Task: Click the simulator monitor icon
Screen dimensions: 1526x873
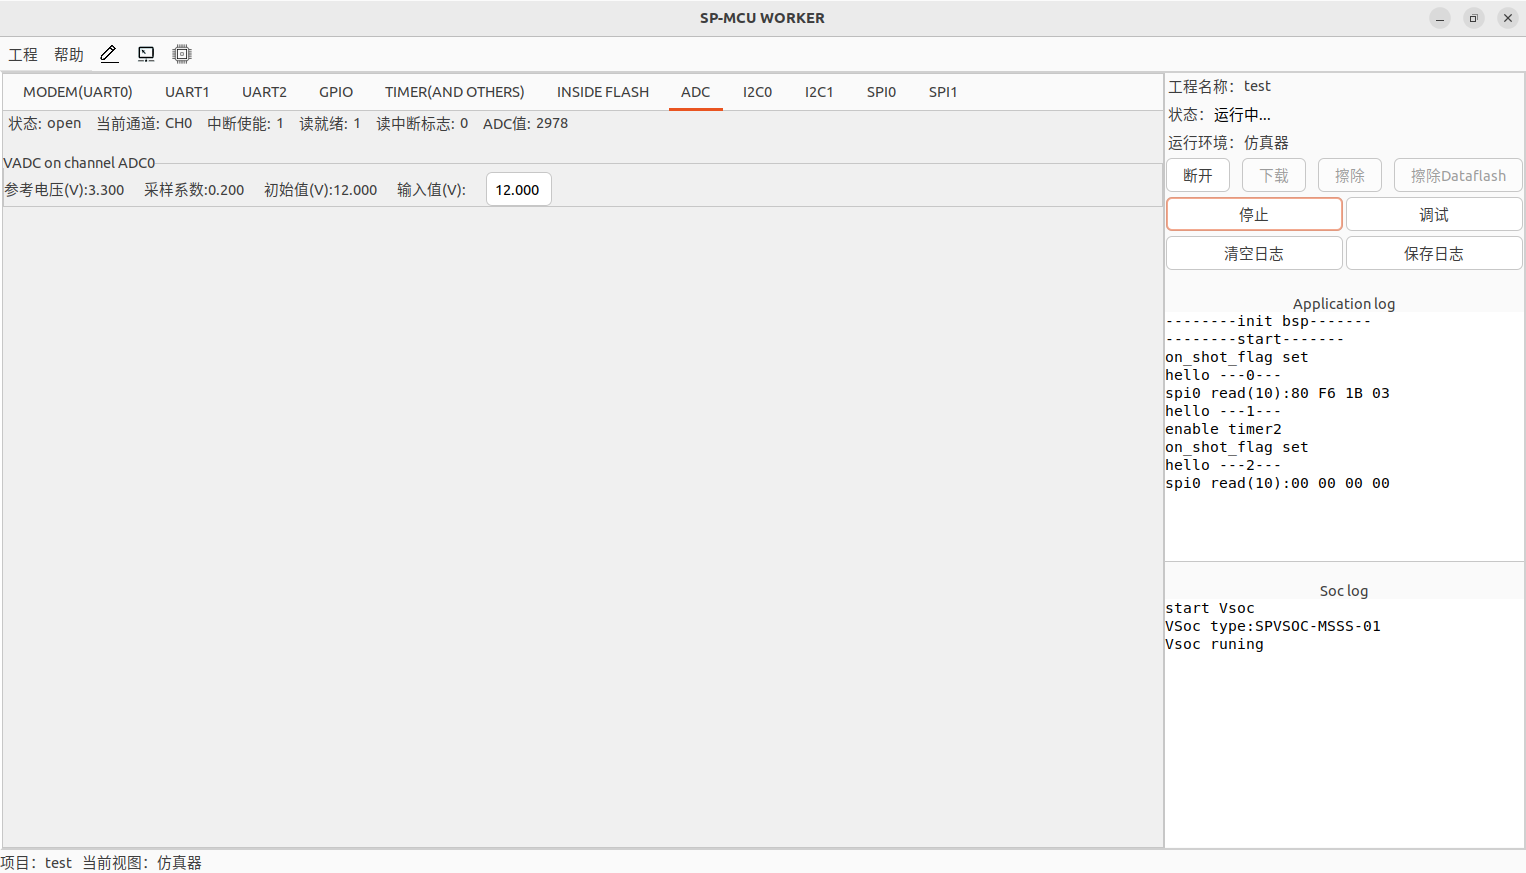Action: 146,54
